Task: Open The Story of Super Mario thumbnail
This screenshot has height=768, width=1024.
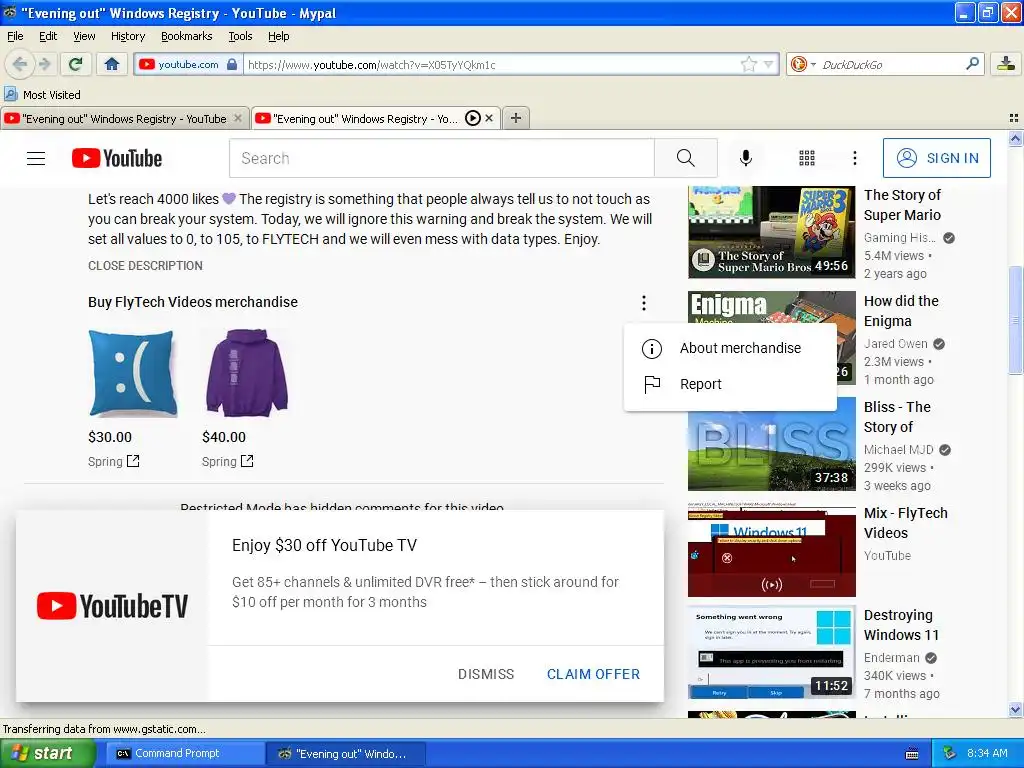Action: coord(771,232)
